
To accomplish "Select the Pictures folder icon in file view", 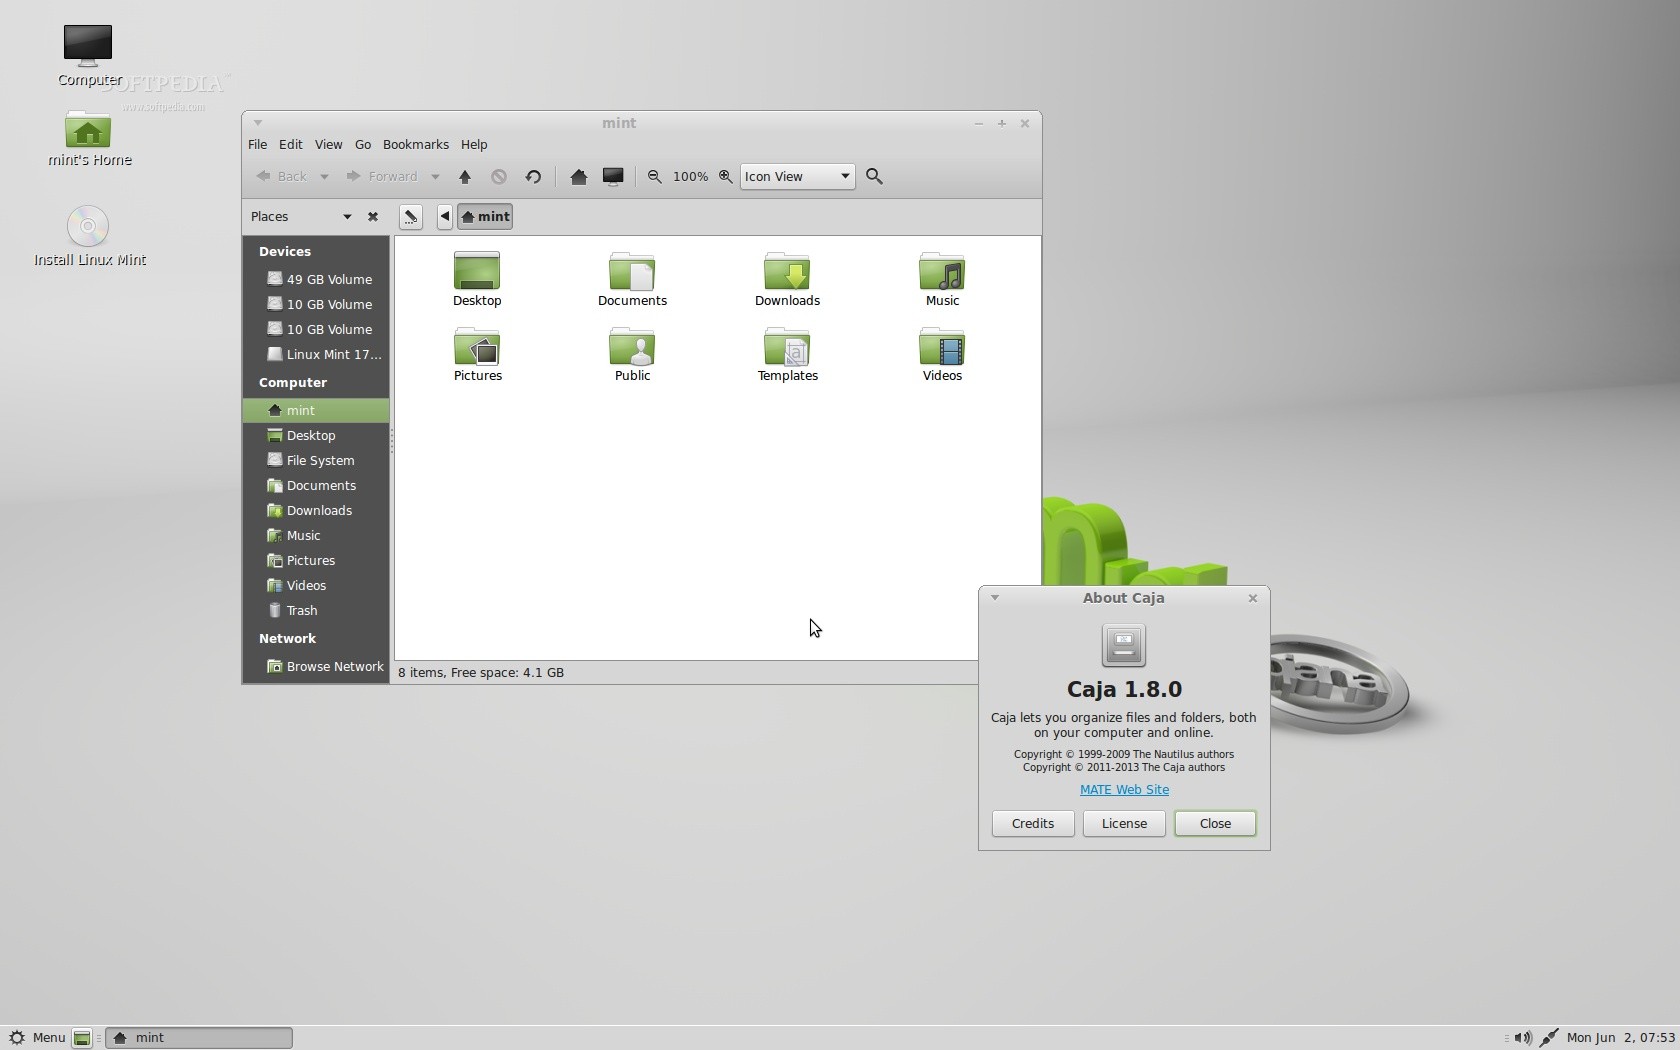I will coord(477,346).
